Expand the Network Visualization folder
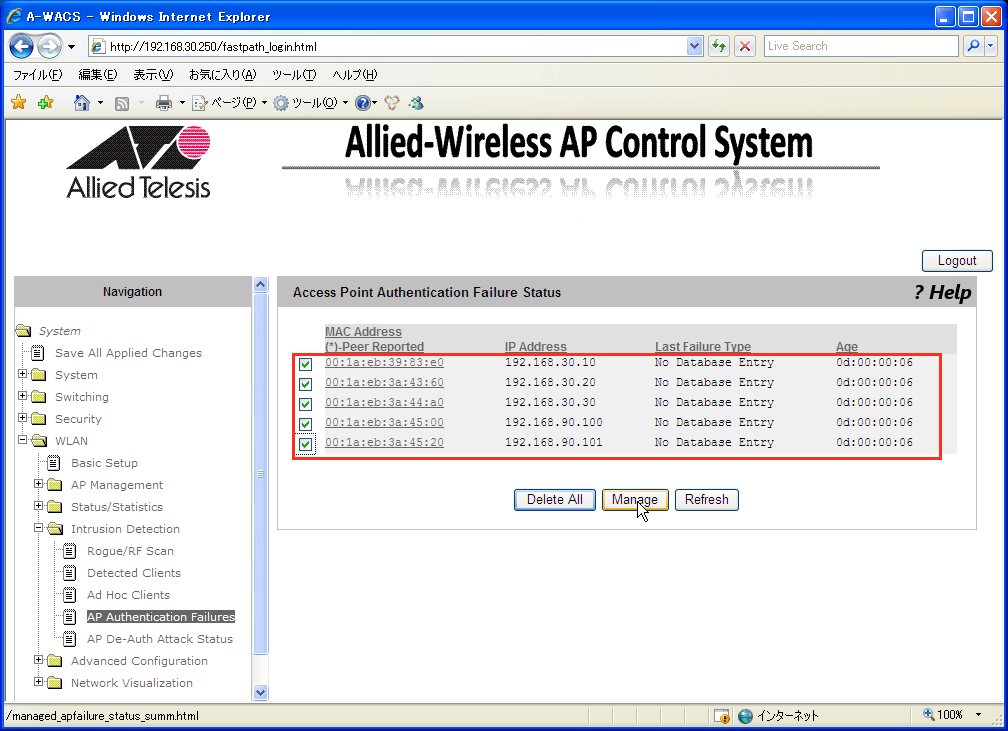Screen dimensions: 1008x731 click(39, 681)
